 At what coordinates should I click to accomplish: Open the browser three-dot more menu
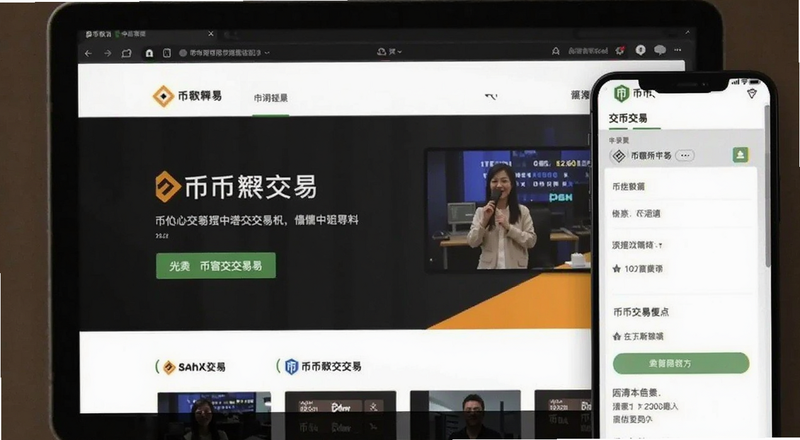pyautogui.click(x=678, y=50)
